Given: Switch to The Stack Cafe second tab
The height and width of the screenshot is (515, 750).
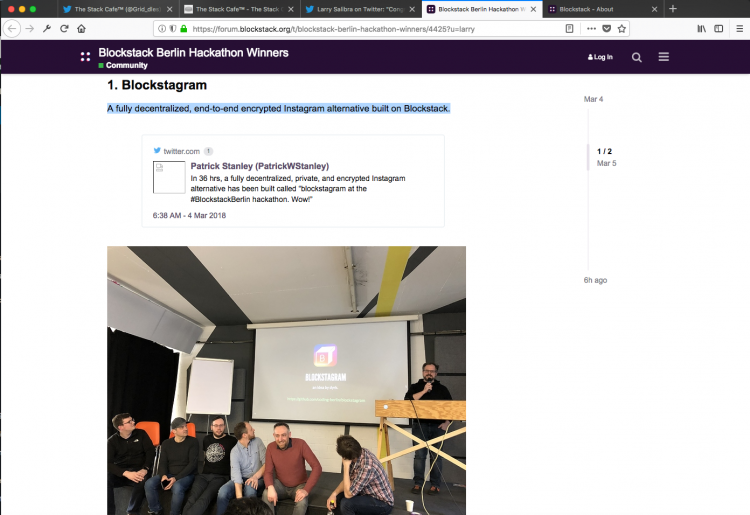Looking at the screenshot, I should pos(239,9).
